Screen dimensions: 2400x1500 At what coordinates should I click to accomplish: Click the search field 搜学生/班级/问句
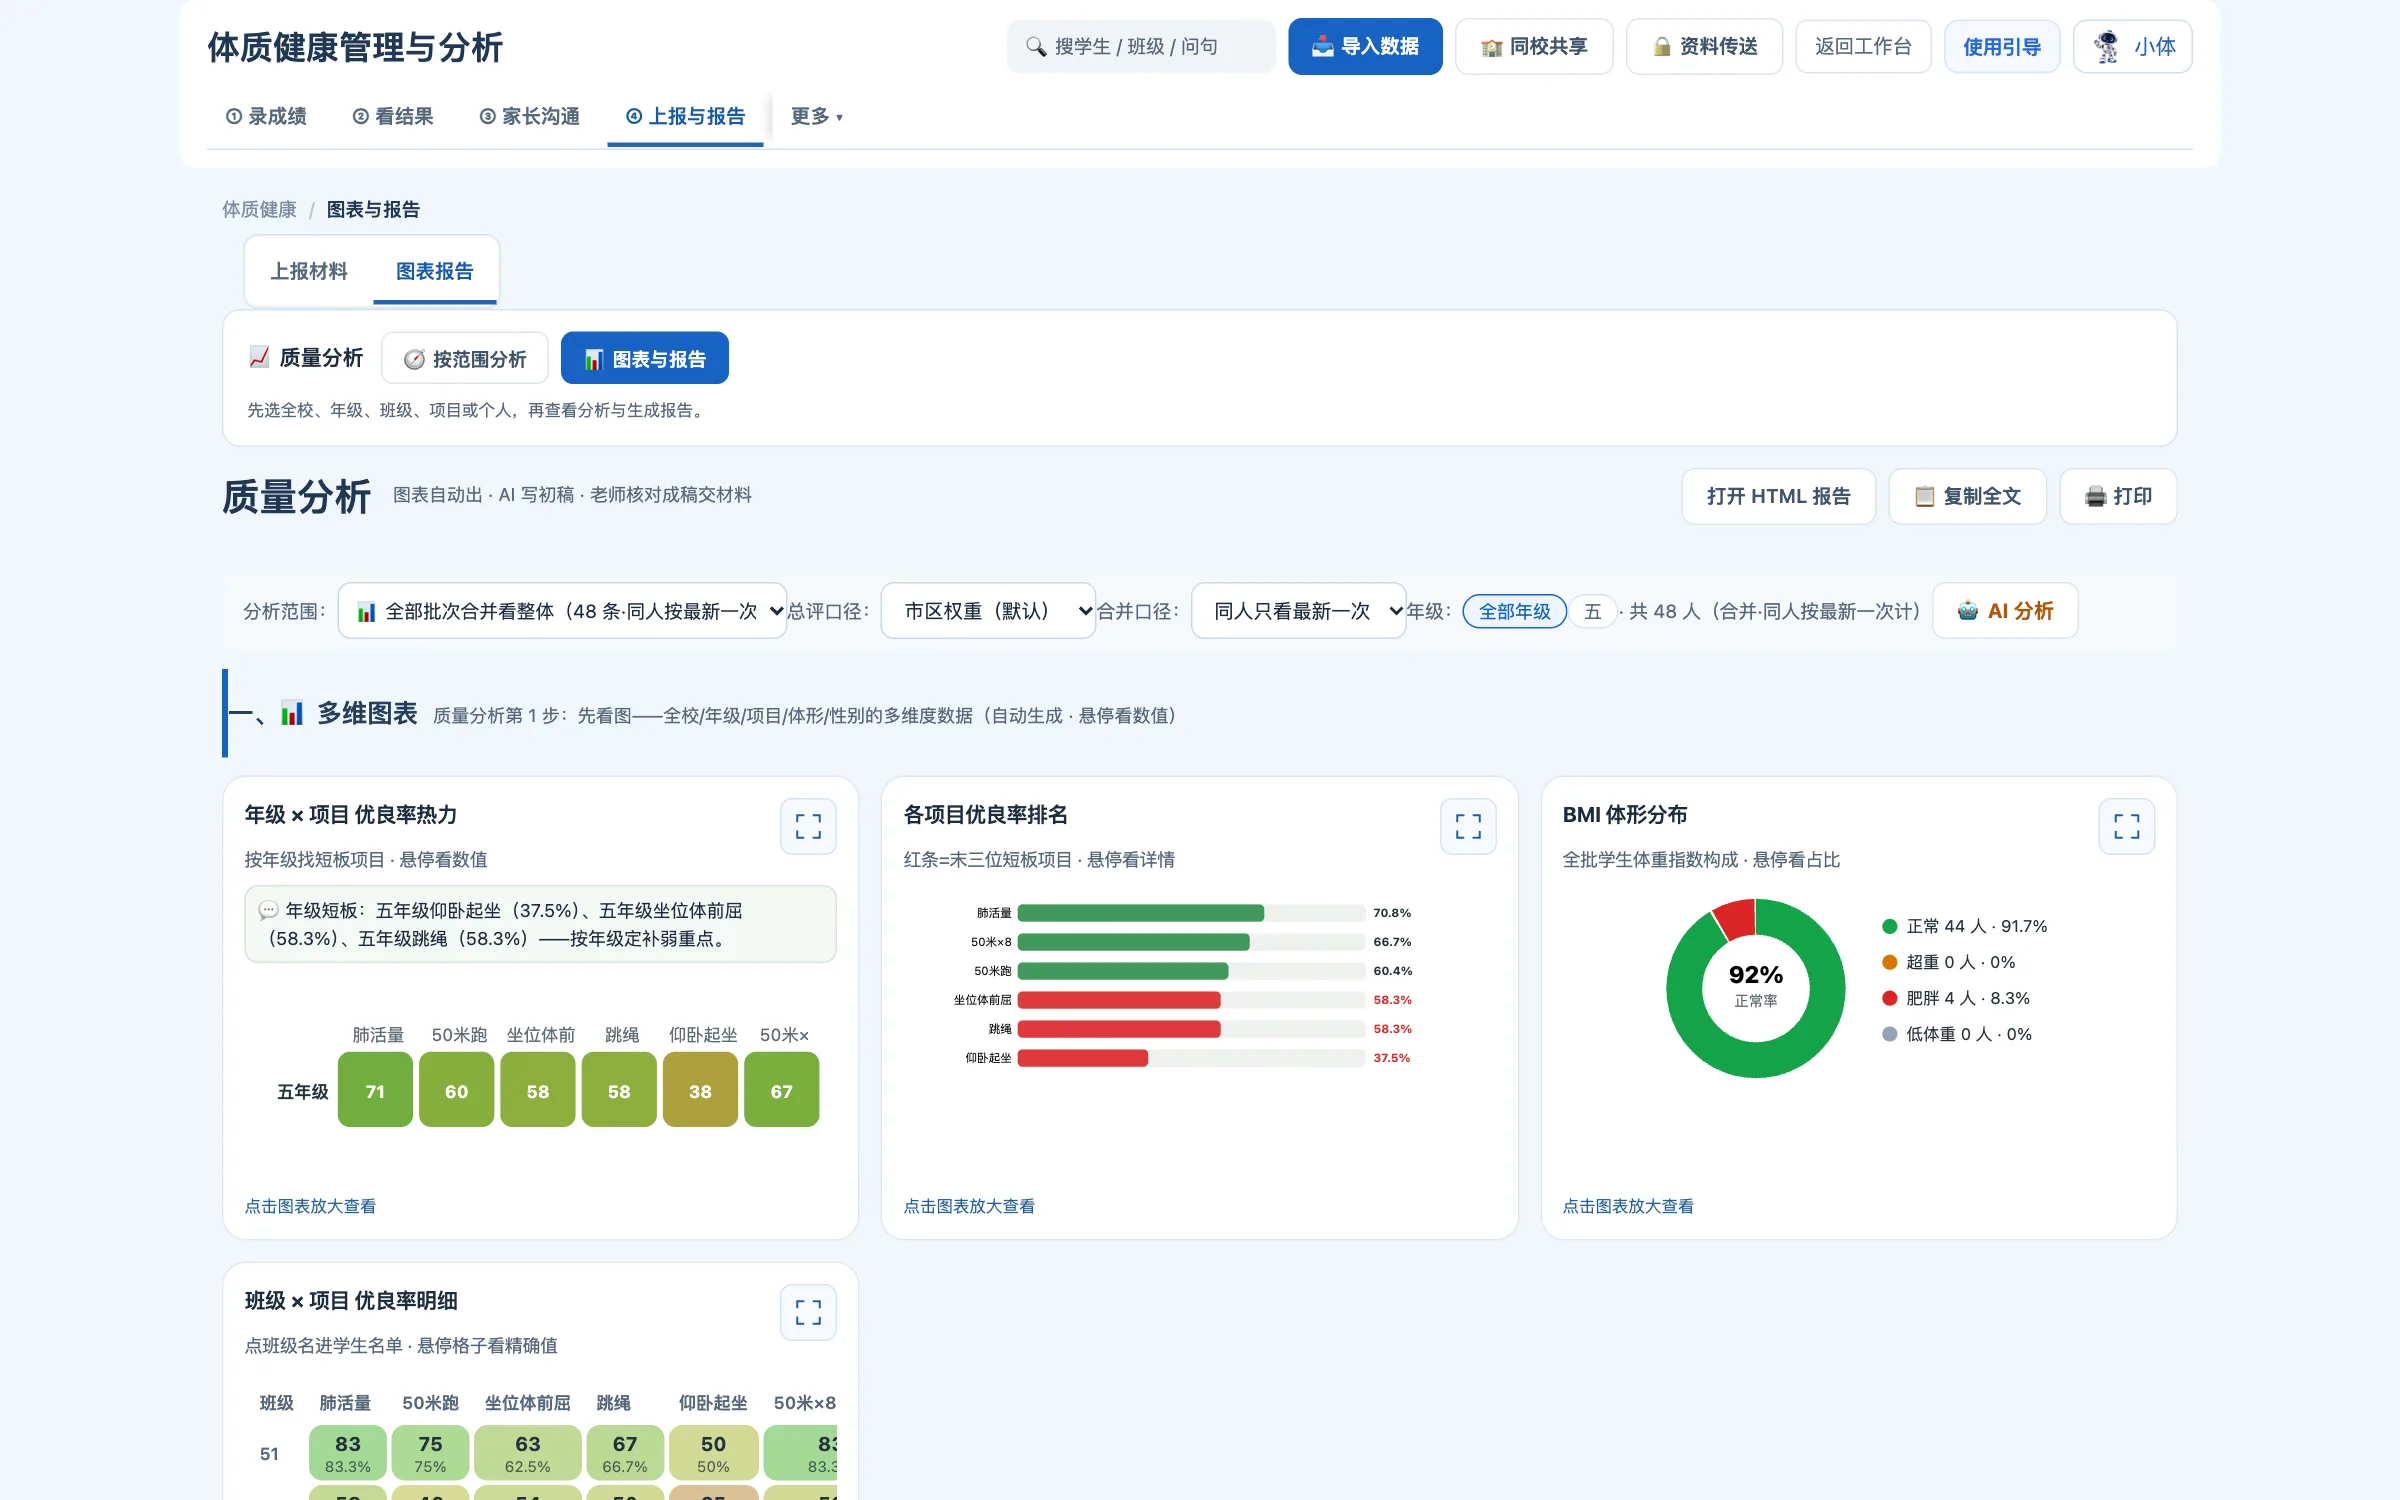tap(1141, 47)
